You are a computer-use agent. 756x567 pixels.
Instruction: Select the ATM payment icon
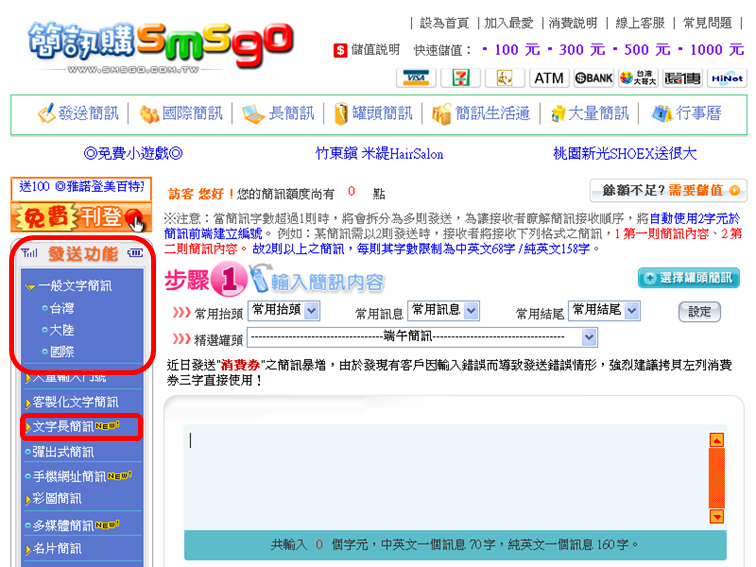point(548,78)
